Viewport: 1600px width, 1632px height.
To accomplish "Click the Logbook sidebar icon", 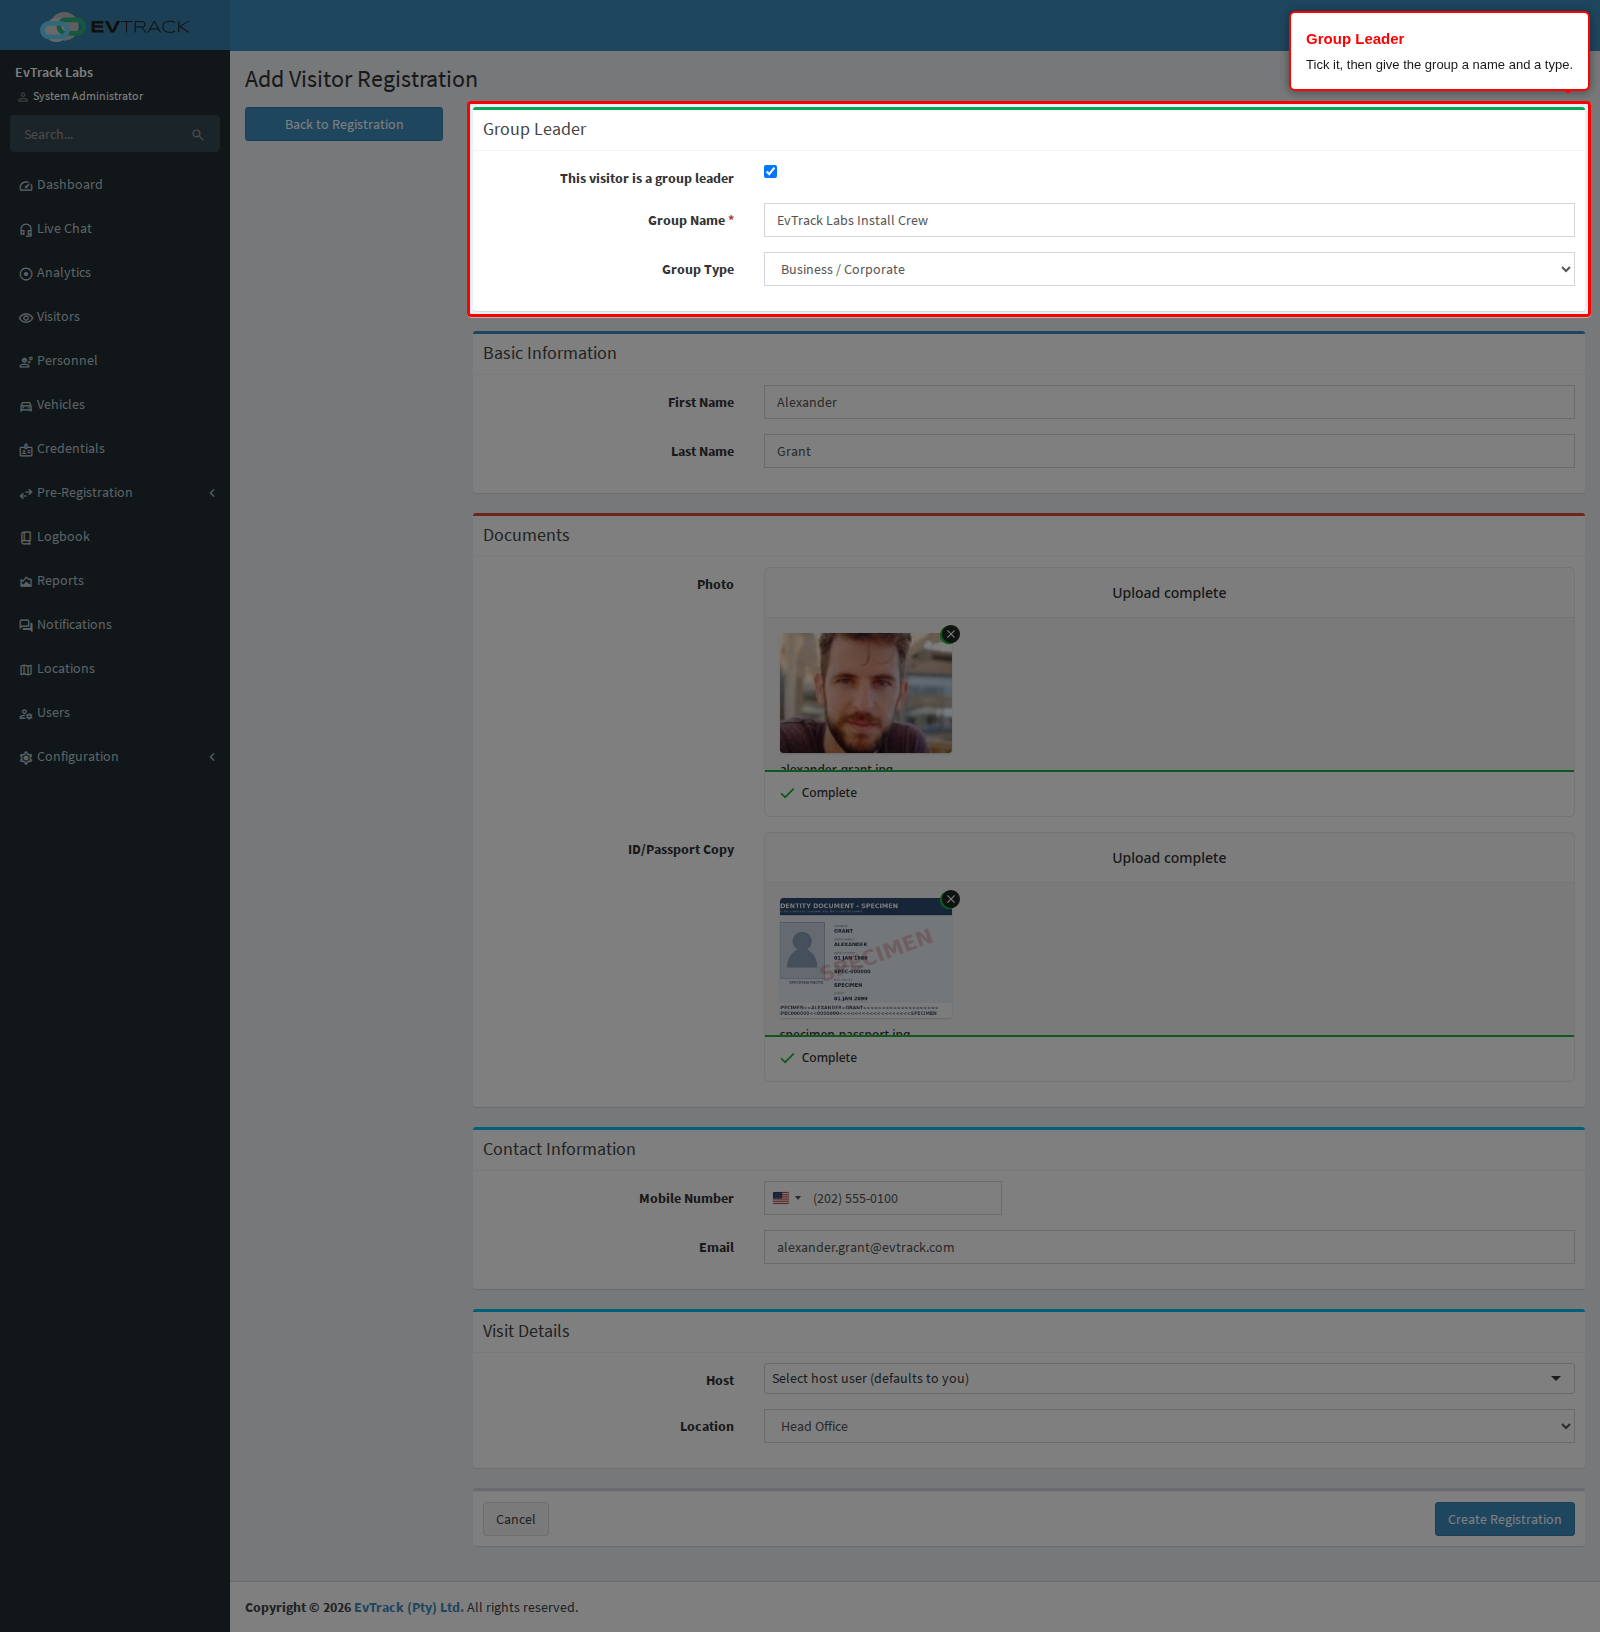I will (26, 538).
